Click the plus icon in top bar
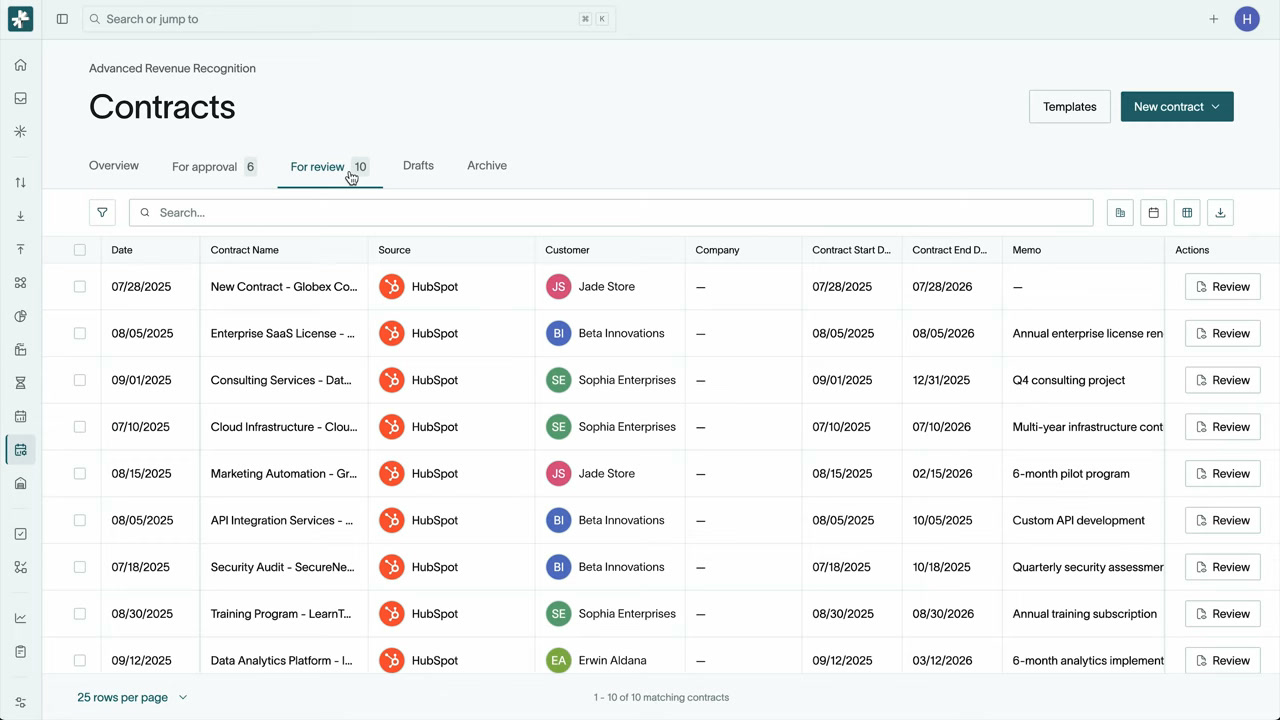This screenshot has width=1280, height=720. (1213, 19)
